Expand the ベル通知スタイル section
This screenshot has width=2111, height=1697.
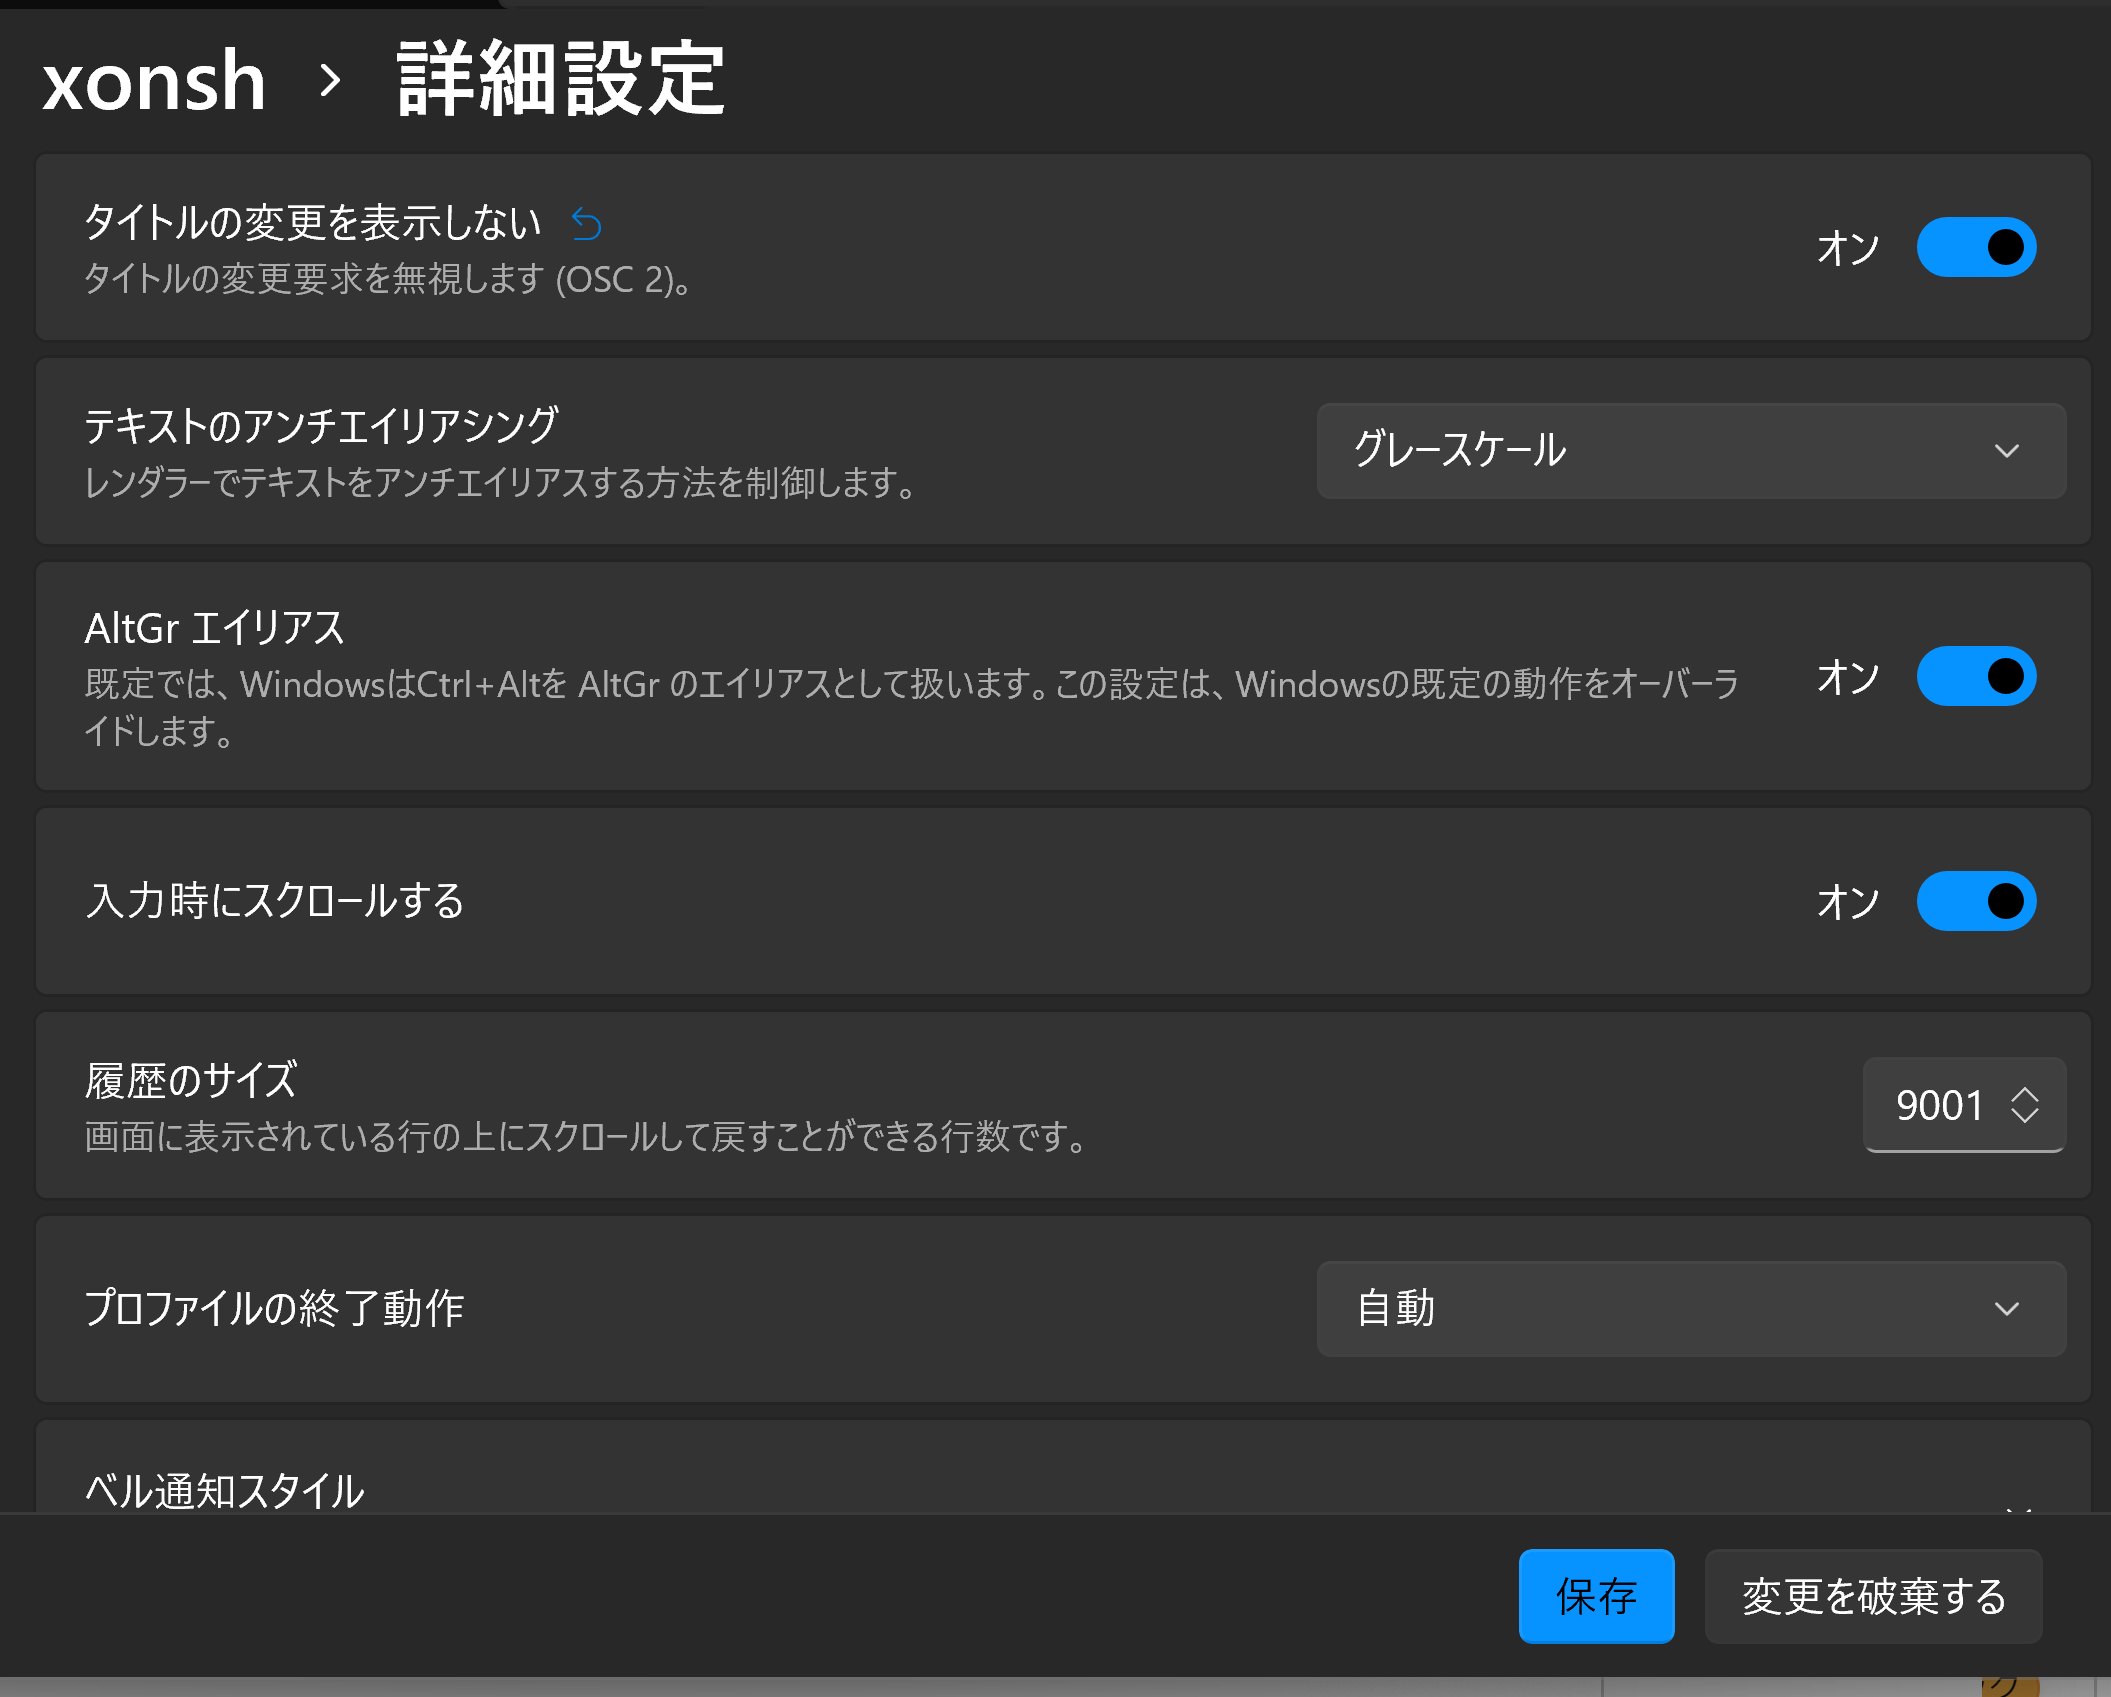tap(225, 1490)
